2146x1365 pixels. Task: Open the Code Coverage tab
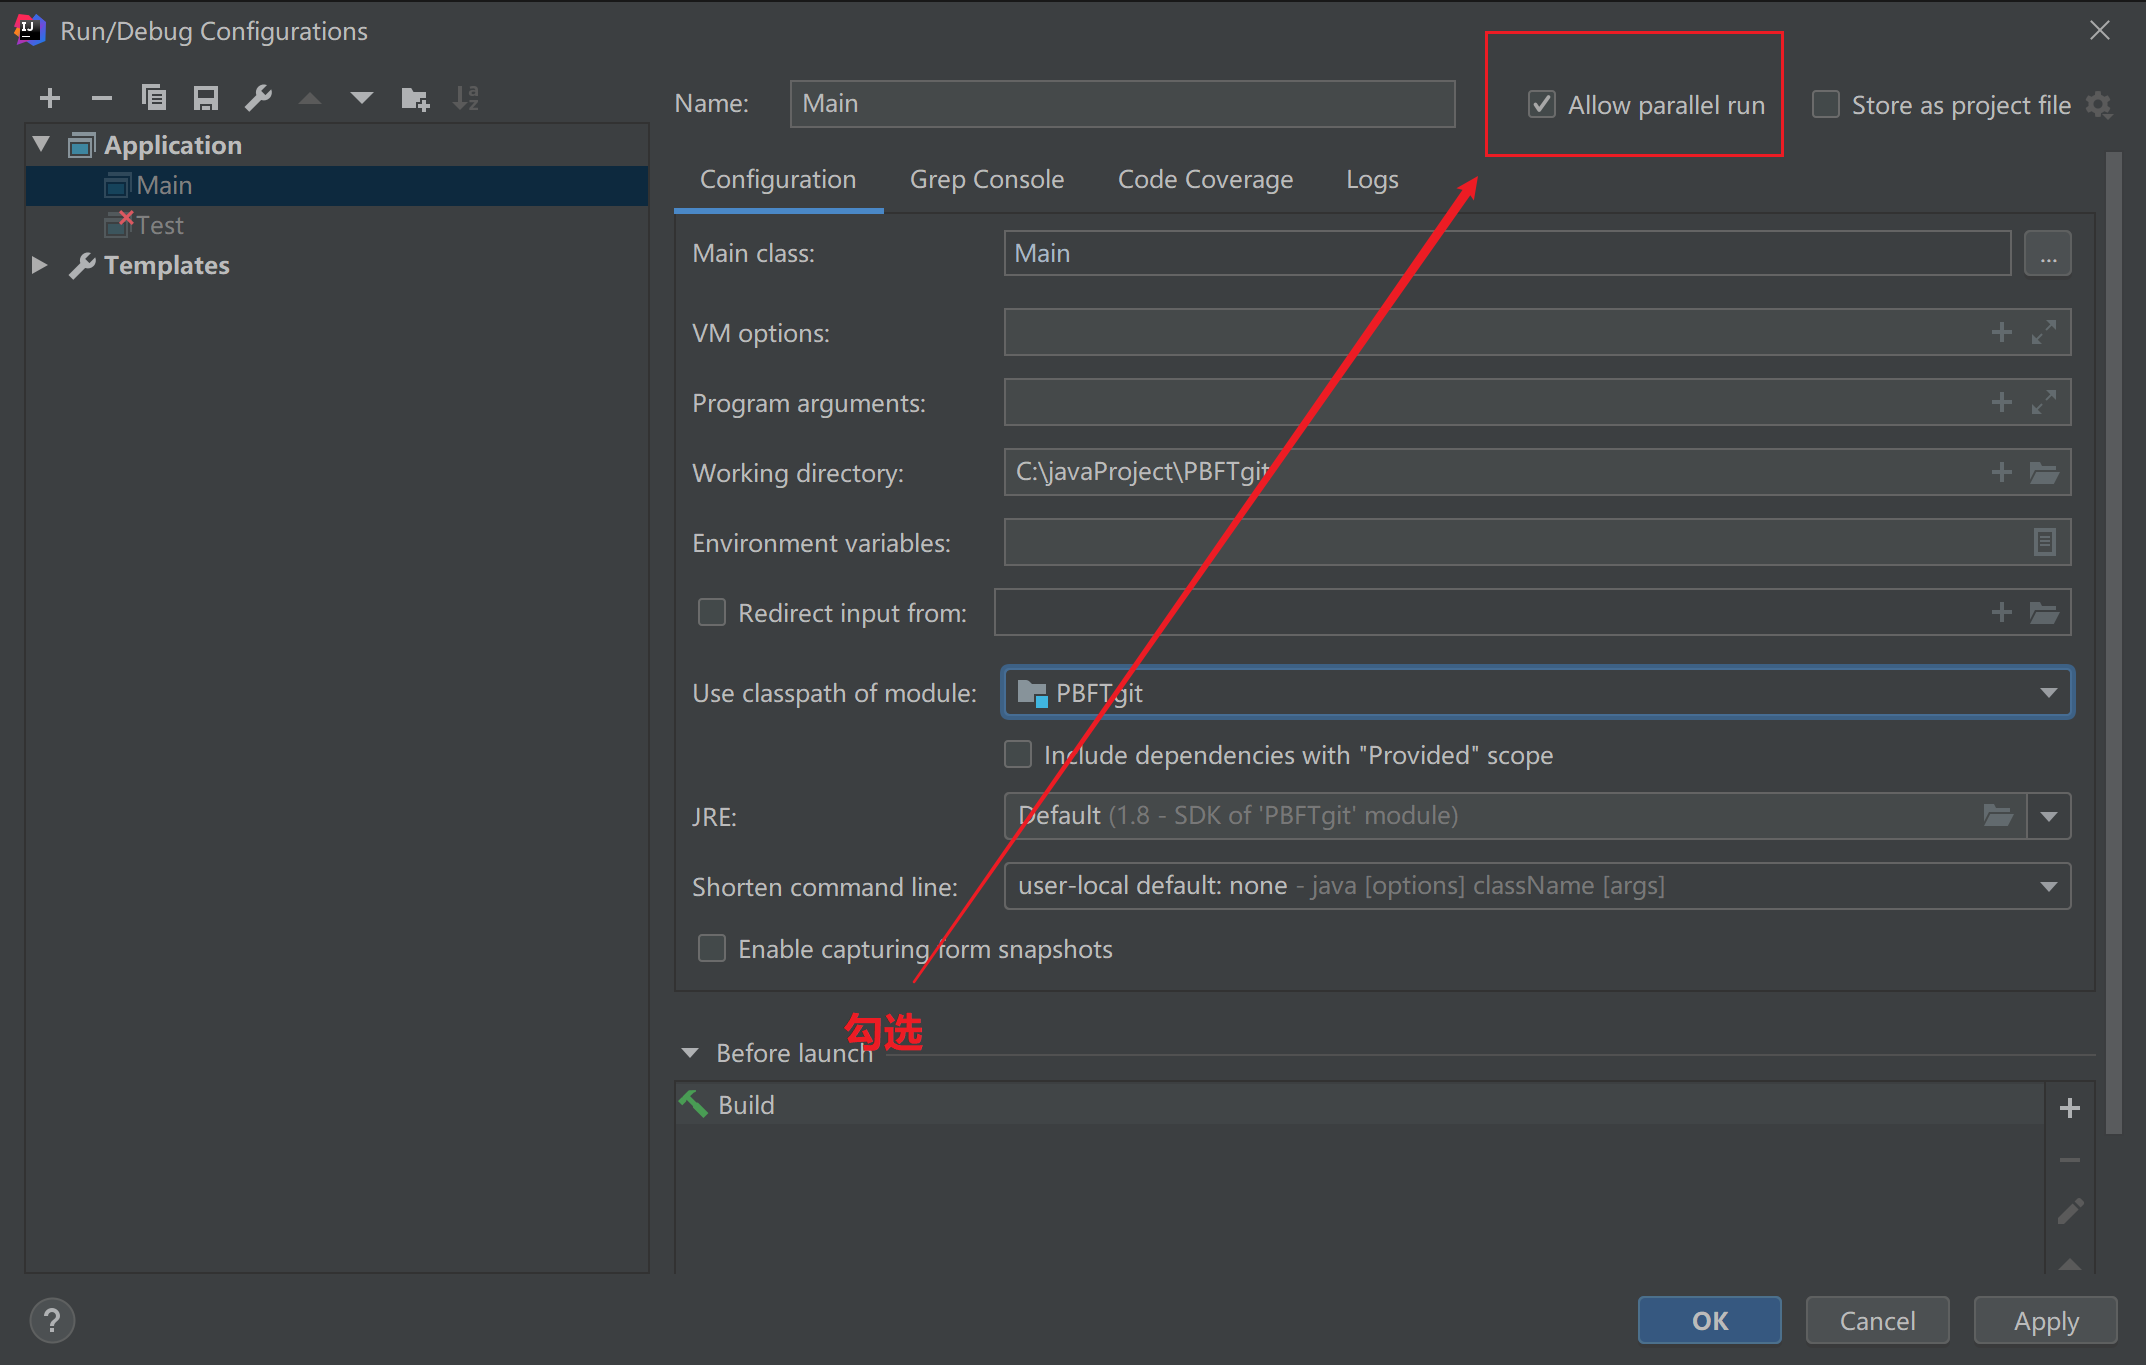point(1205,180)
